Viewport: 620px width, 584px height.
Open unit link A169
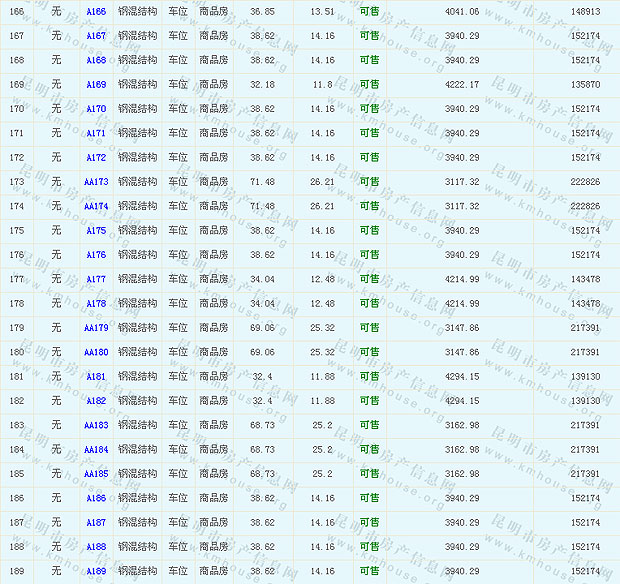[x=96, y=85]
